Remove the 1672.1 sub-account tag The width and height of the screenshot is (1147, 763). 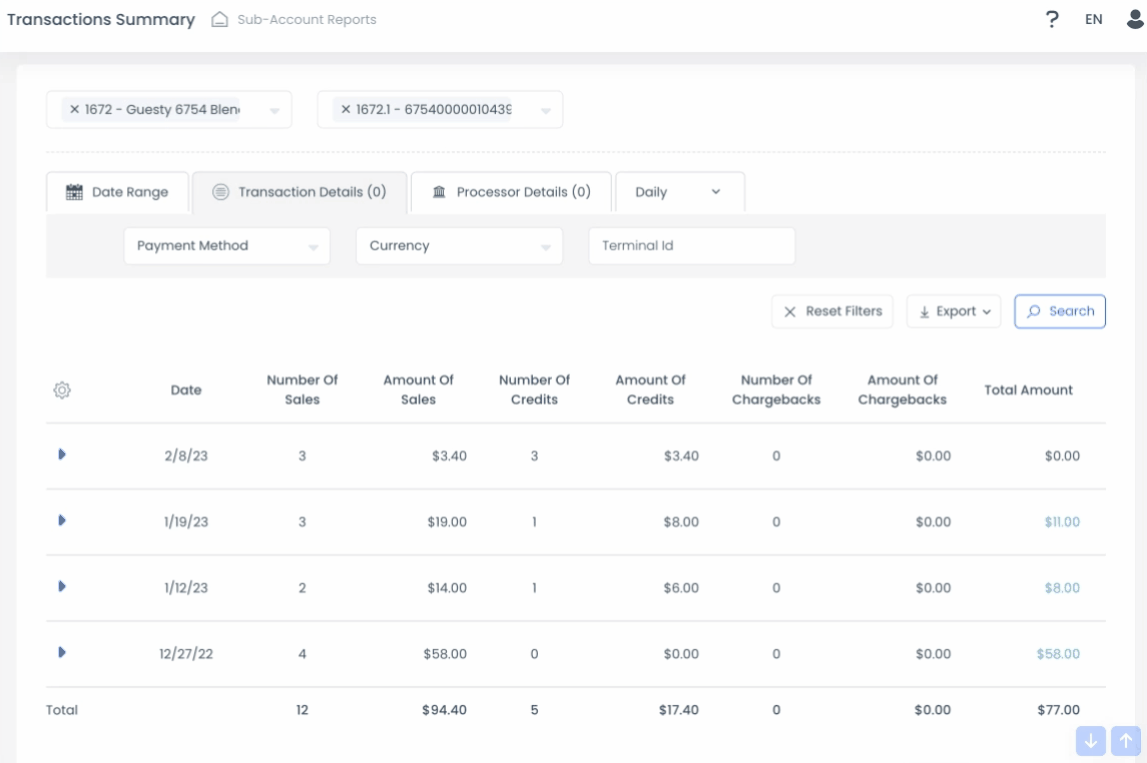coord(346,109)
